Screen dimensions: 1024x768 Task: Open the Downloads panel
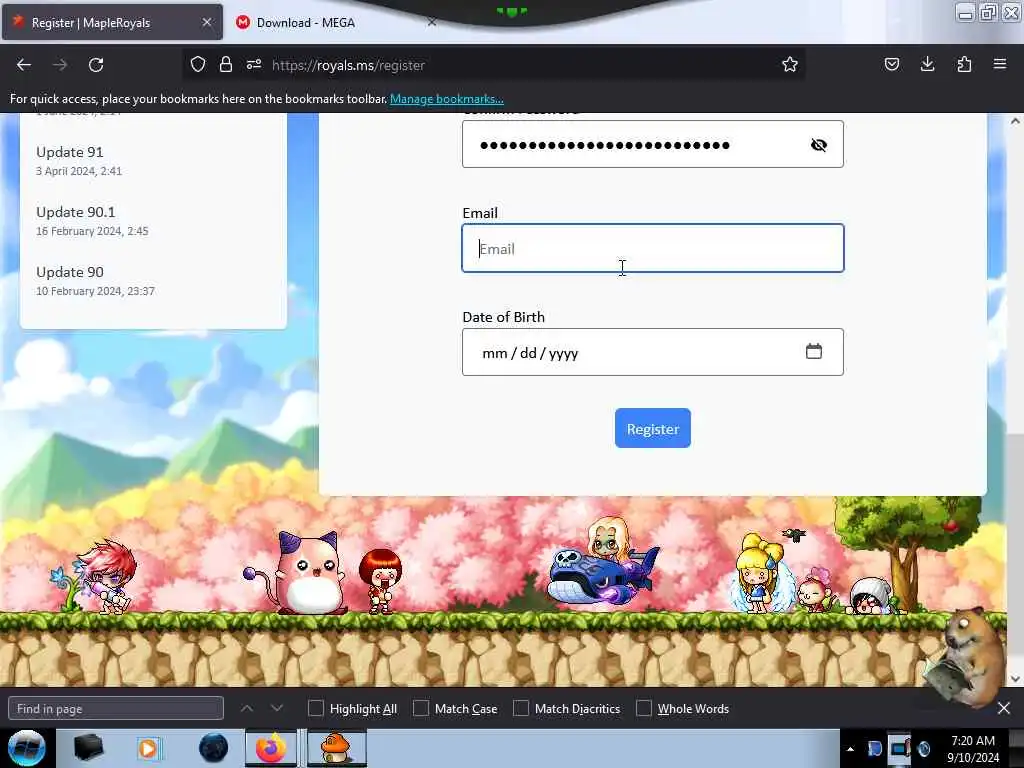(927, 64)
